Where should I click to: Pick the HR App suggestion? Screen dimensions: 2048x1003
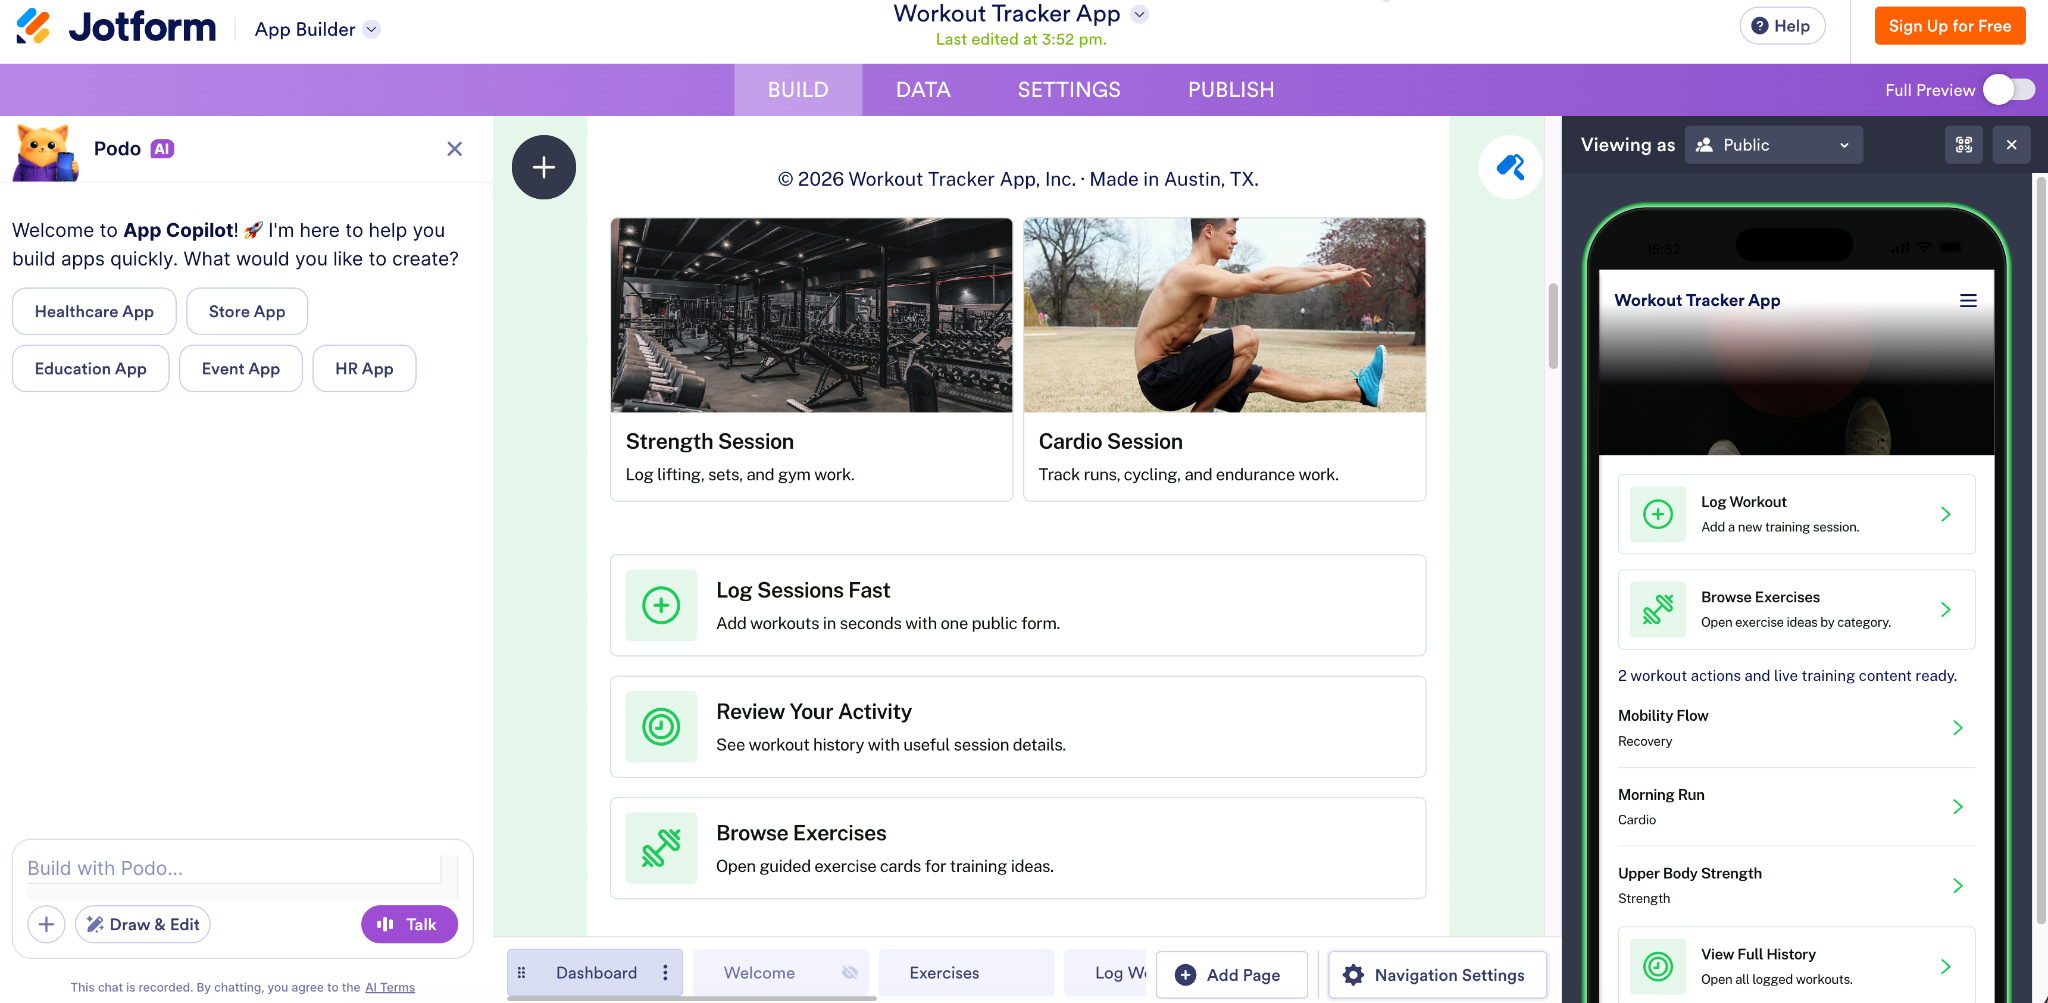(364, 369)
